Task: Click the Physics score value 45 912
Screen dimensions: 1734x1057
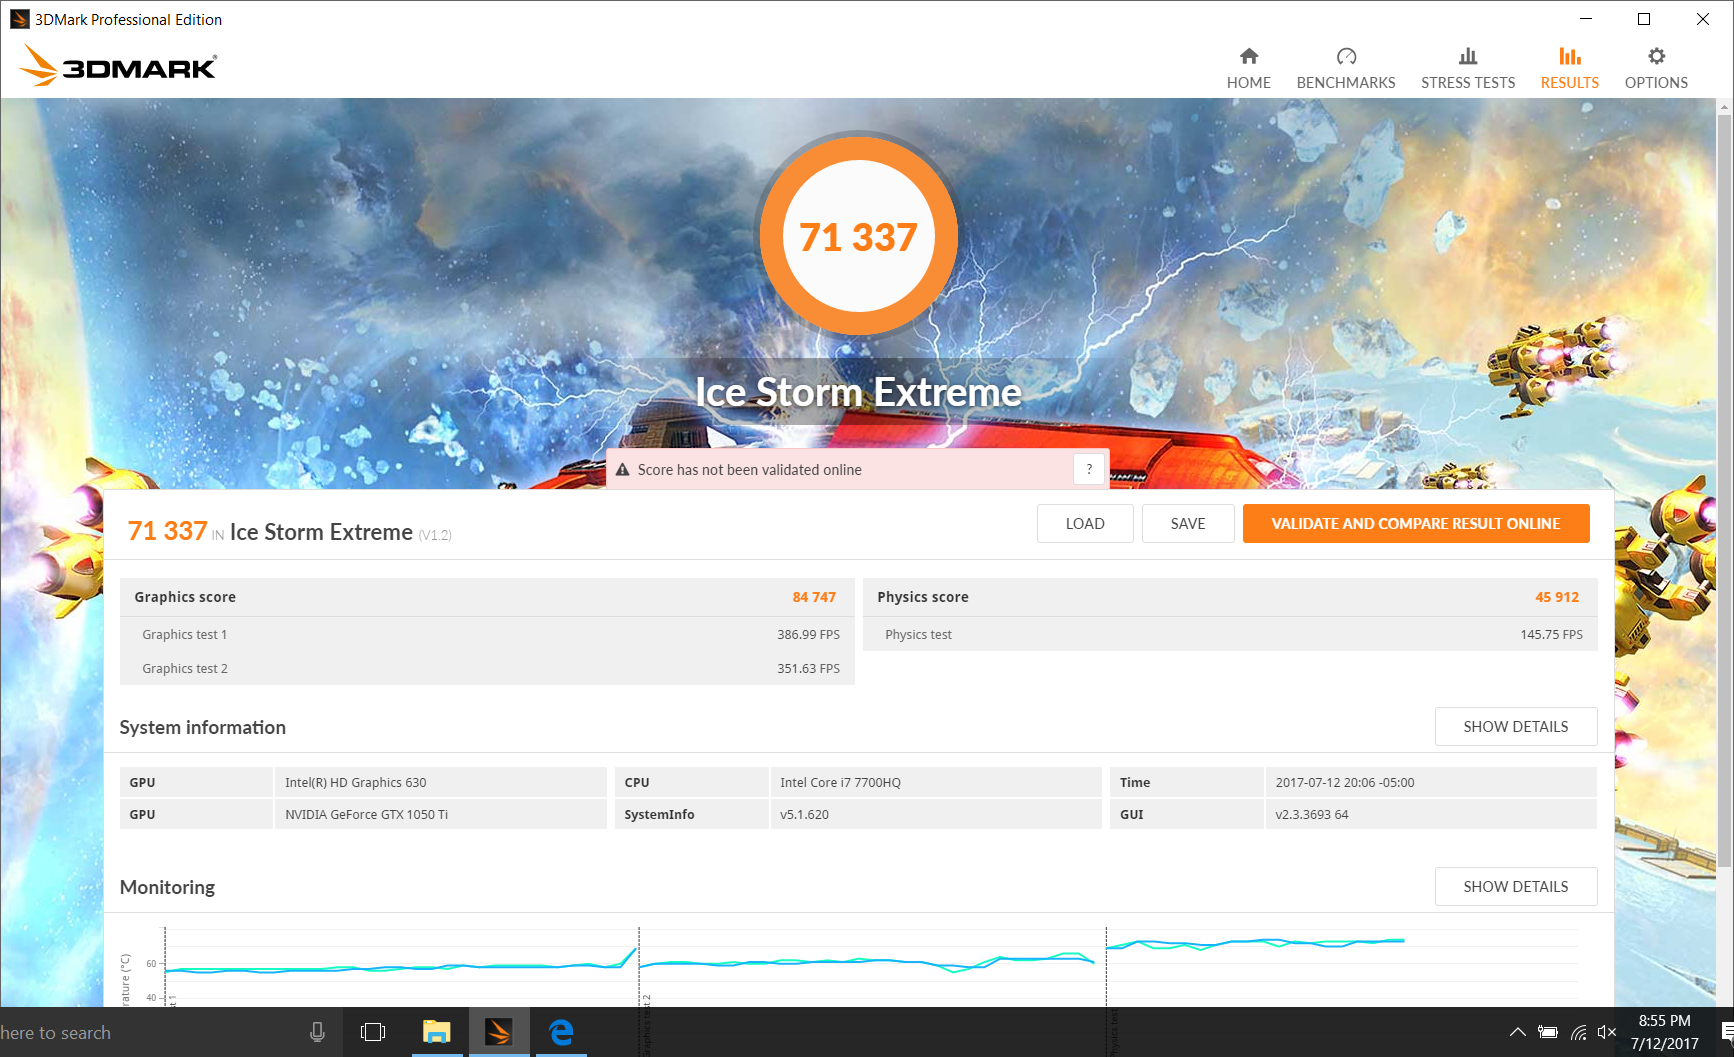Action: (x=1557, y=597)
